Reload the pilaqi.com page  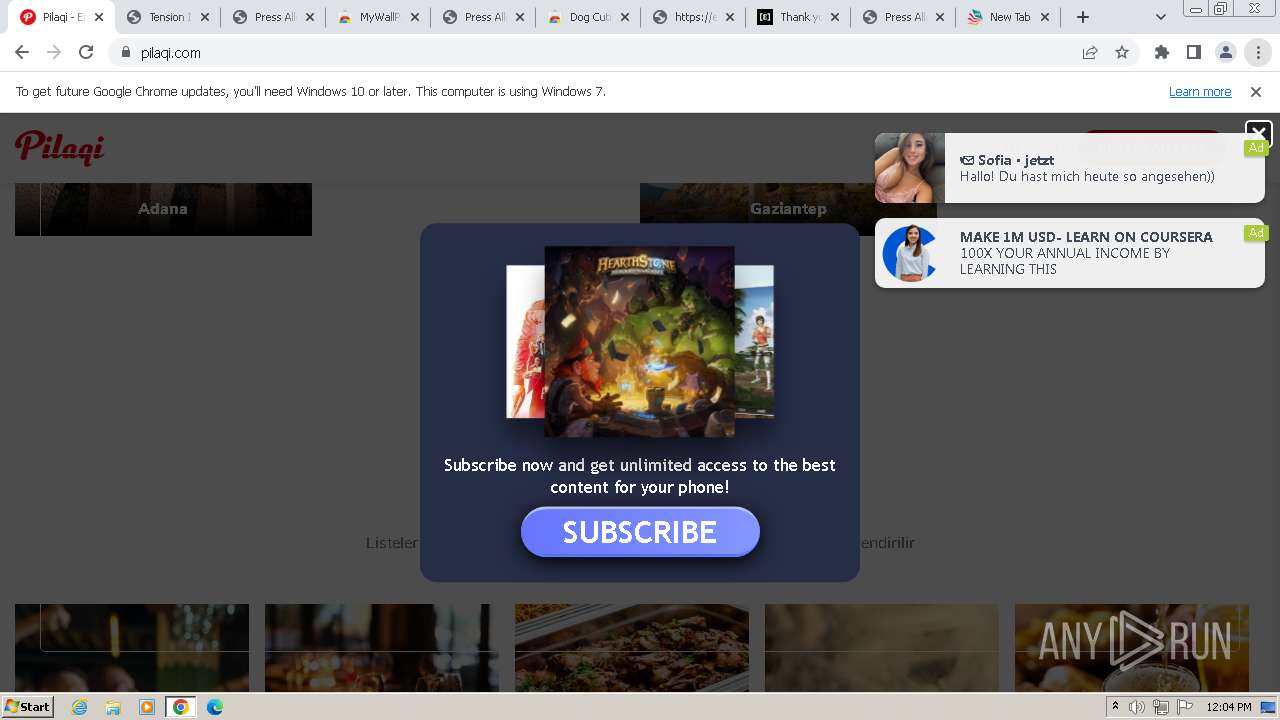tap(86, 52)
